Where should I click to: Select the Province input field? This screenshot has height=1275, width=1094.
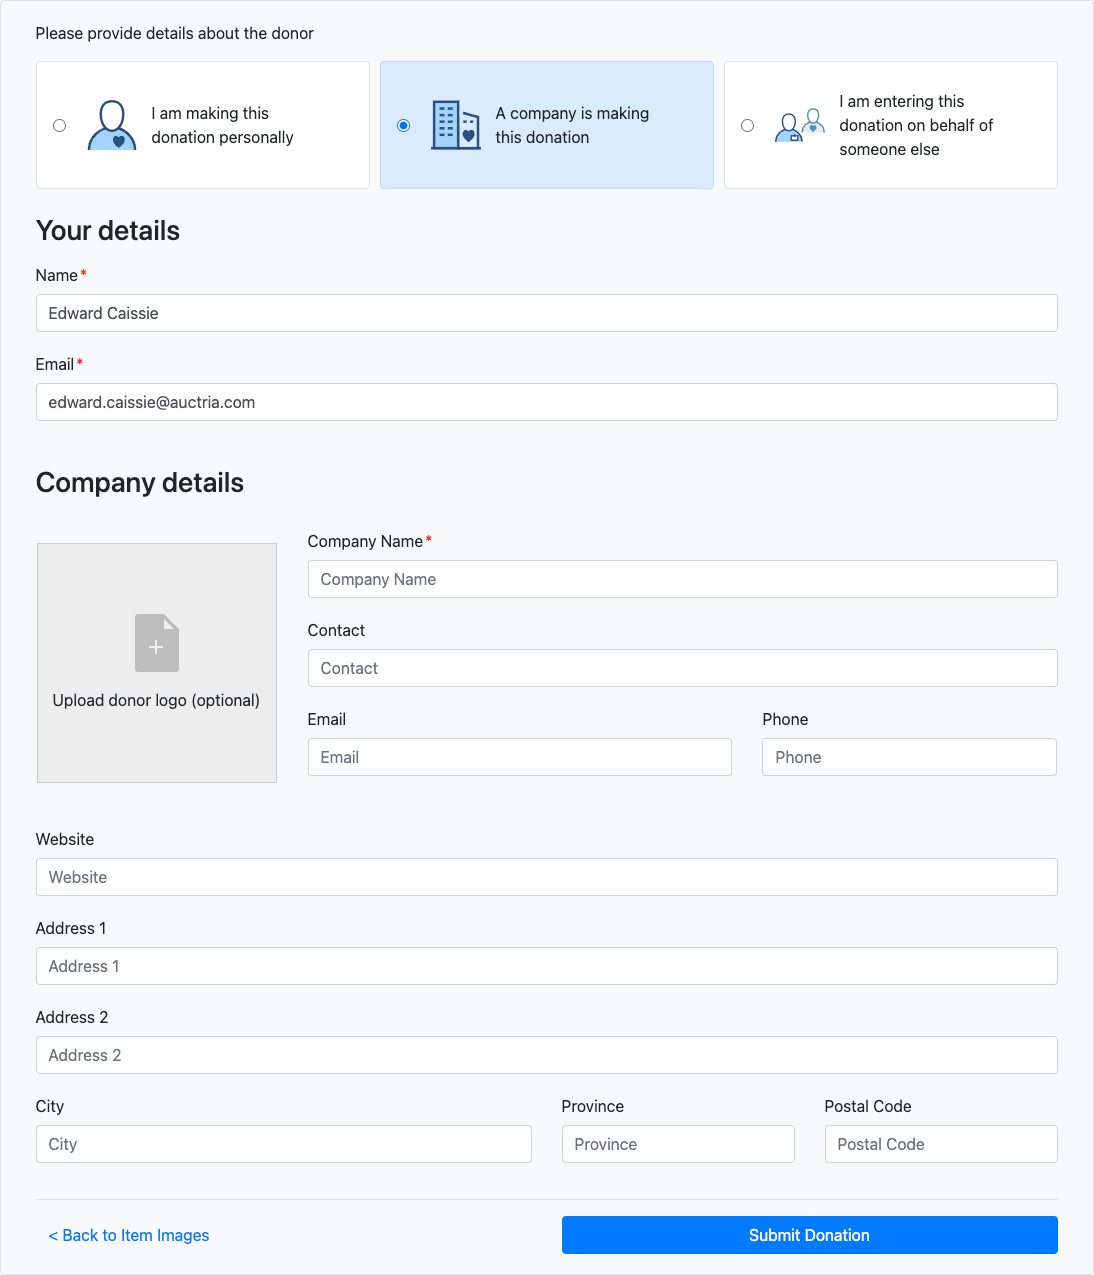coord(678,1145)
